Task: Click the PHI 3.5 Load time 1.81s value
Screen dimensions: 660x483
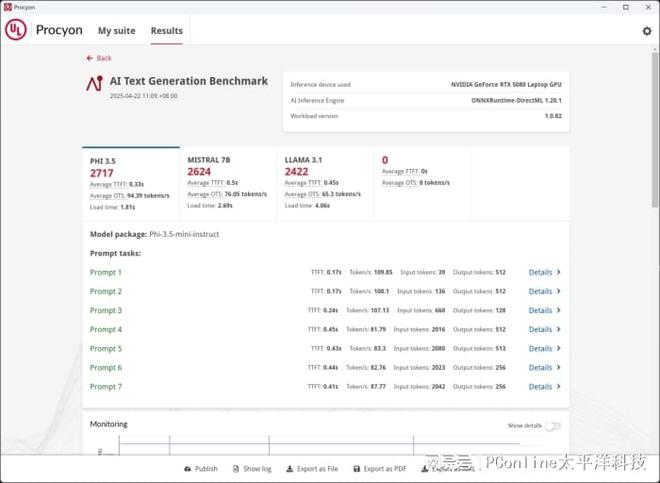Action: [128, 207]
